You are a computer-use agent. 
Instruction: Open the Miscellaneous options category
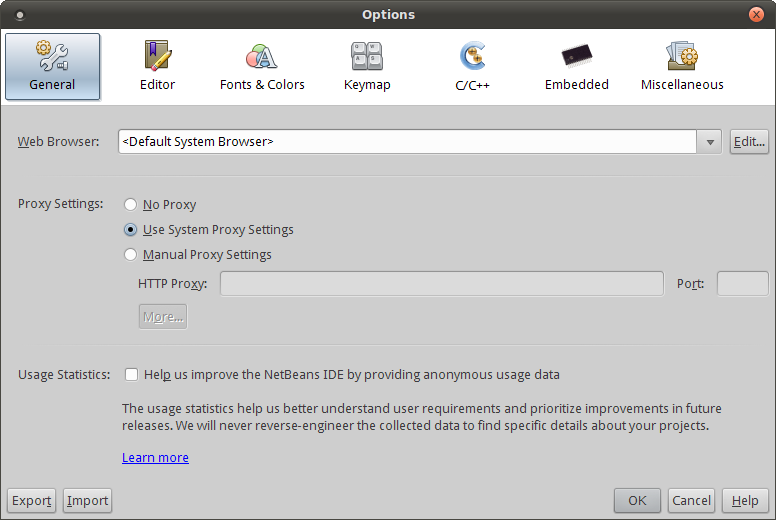[x=682, y=67]
